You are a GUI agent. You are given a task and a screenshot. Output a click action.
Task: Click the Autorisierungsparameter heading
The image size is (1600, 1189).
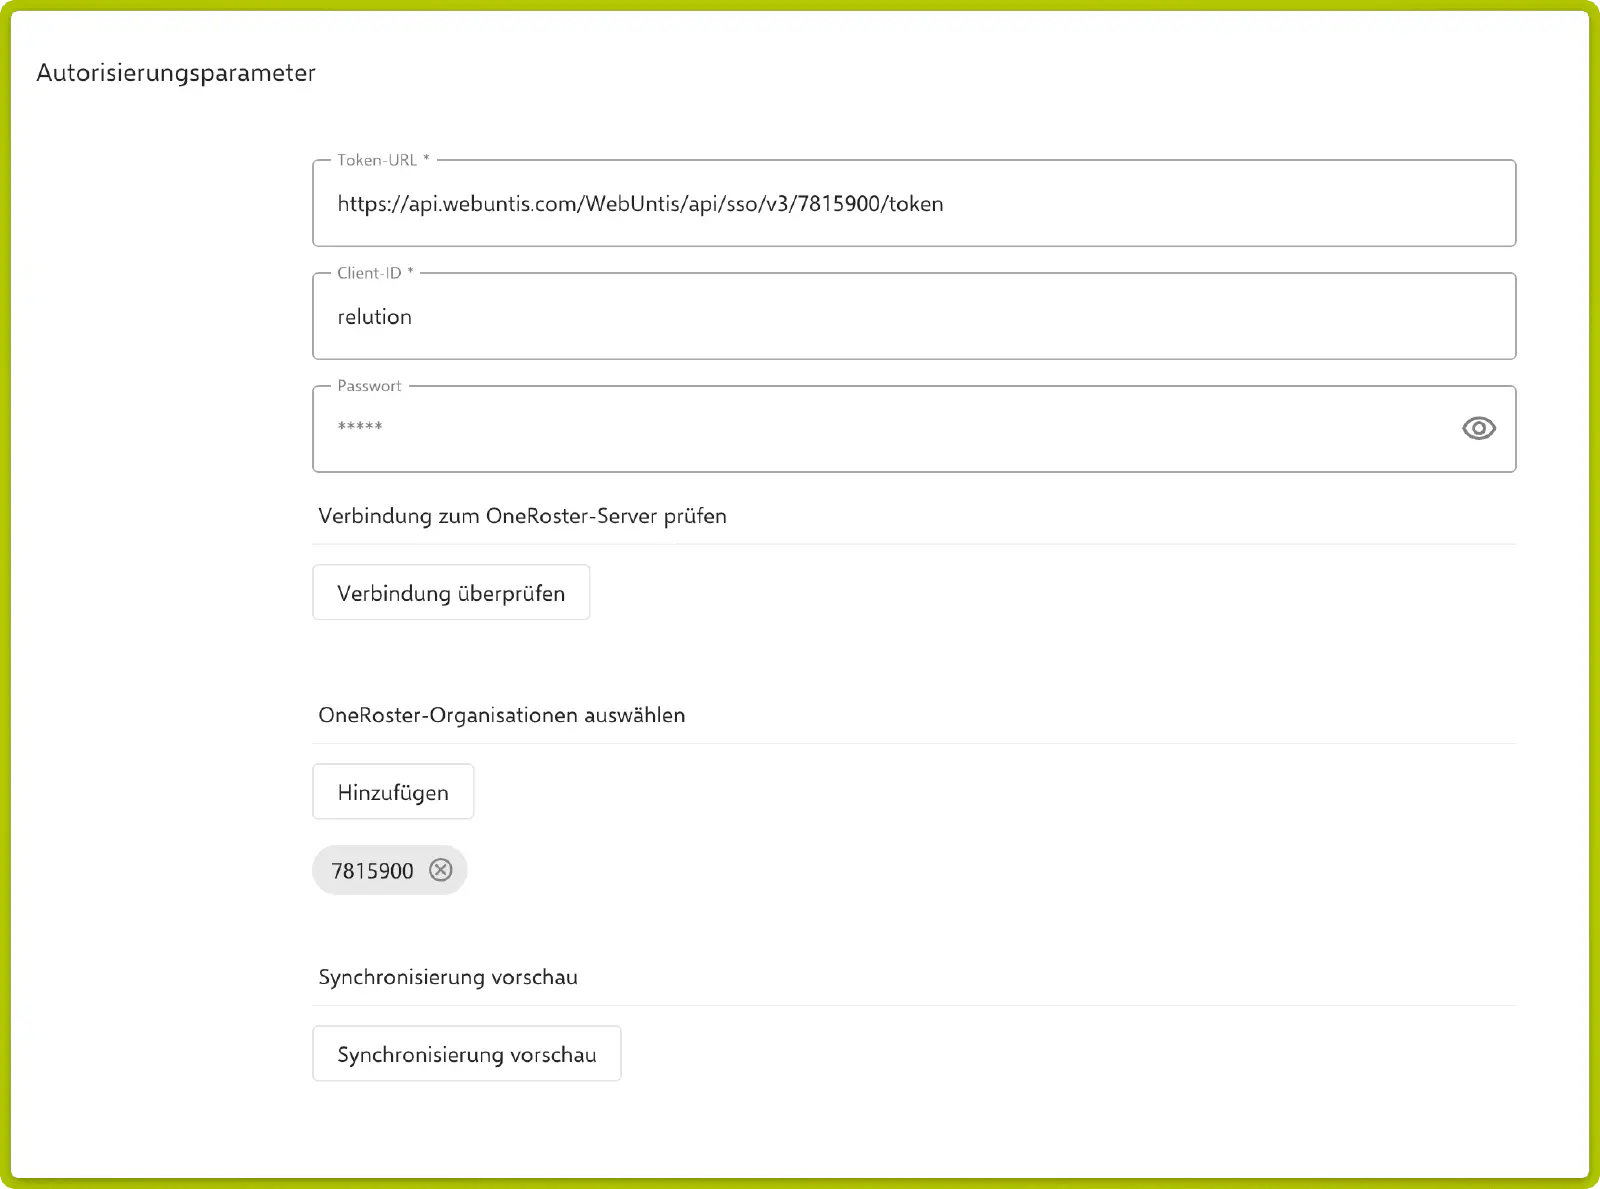coord(176,73)
